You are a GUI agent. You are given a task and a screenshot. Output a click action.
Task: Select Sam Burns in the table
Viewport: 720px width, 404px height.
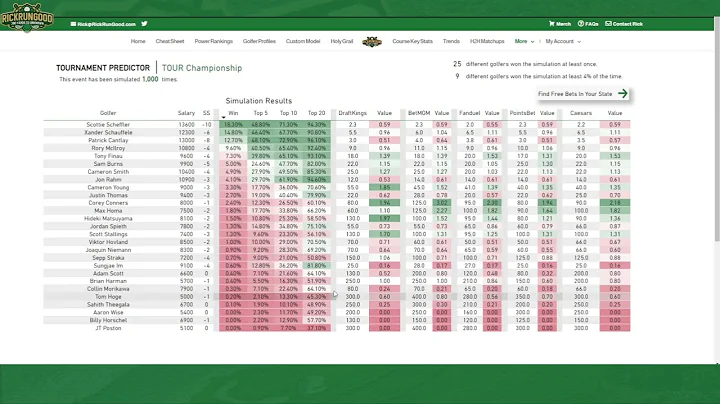coord(108,163)
